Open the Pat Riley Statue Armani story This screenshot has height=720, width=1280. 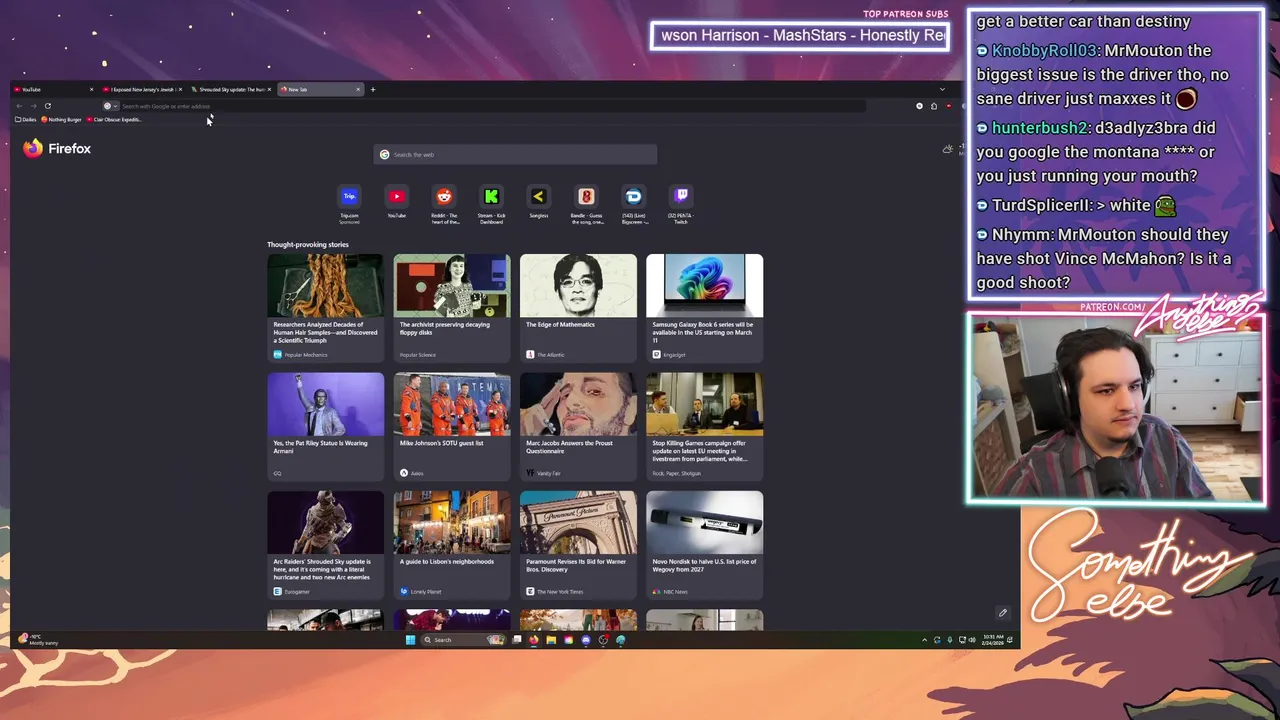click(325, 427)
